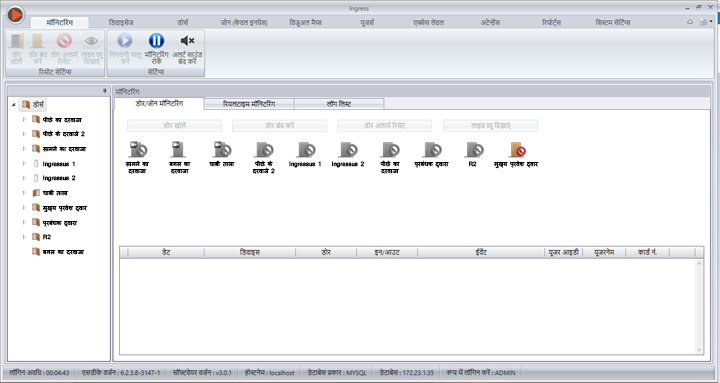720x383 pixels.
Task: Select the पीछे के दरवाजे 2 icon in monitoring panel
Action: (264, 150)
